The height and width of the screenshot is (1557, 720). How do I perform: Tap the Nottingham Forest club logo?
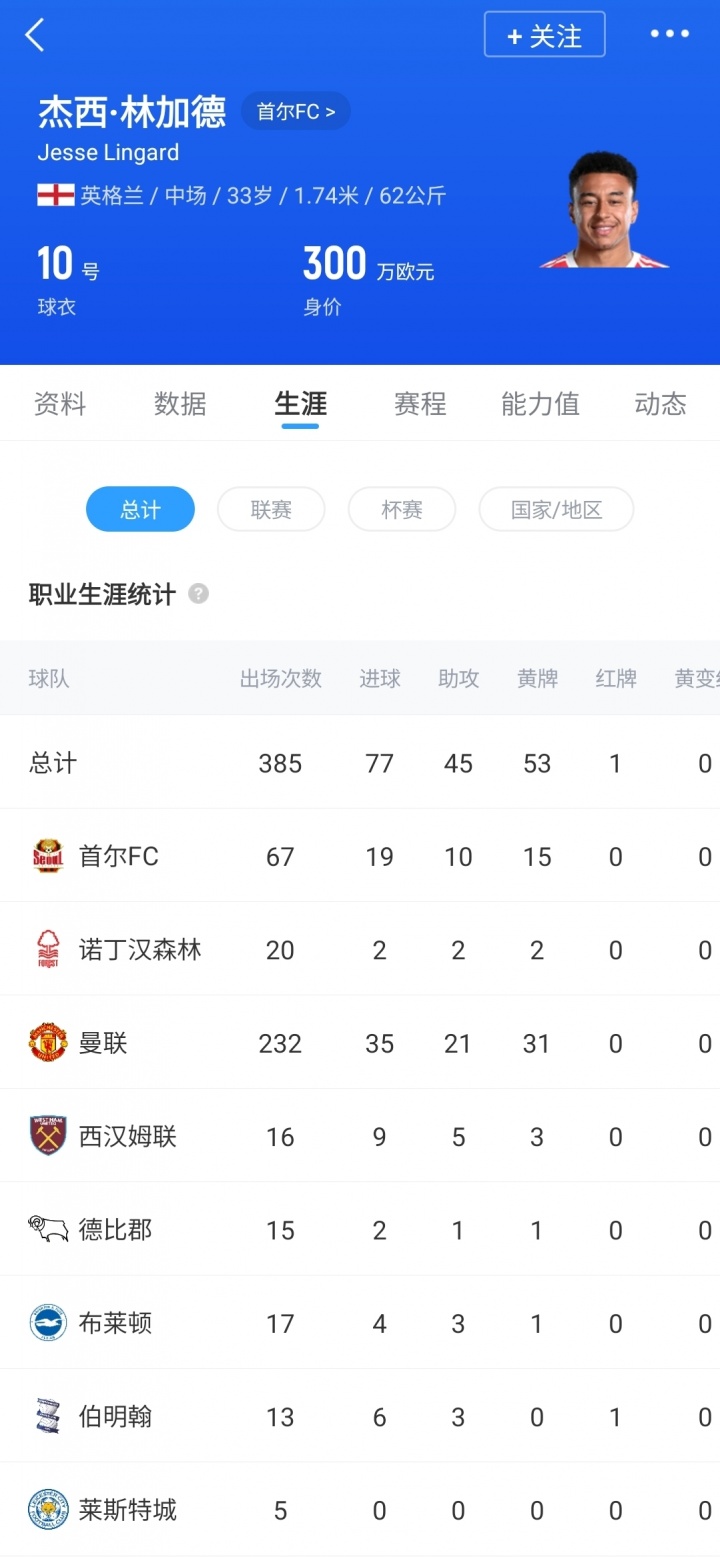pyautogui.click(x=48, y=950)
